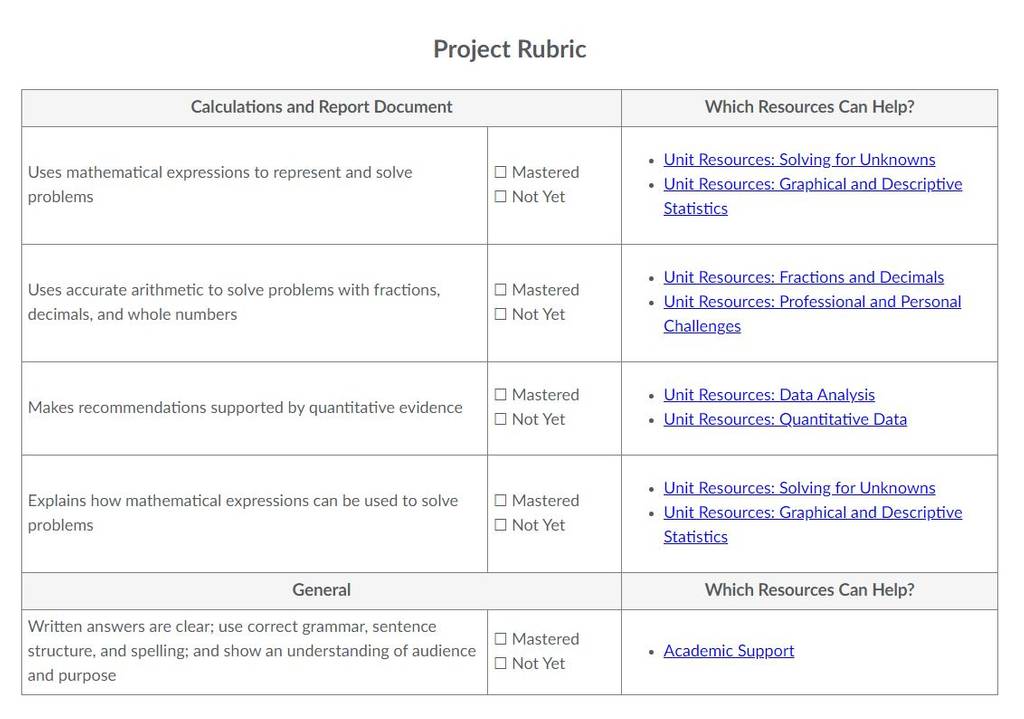Mark Not Yet for quantitative evidence recommendations row
This screenshot has height=719, width=1024.
pos(500,419)
